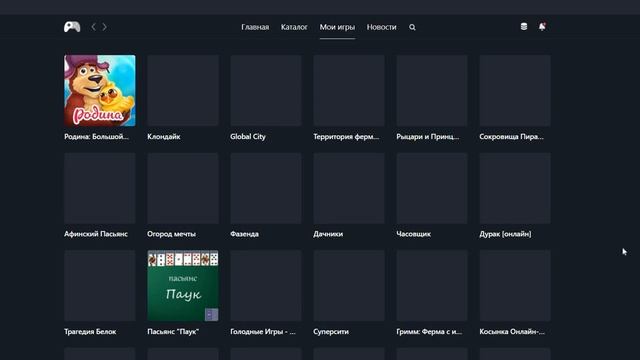Screen dimensions: 640x360
Task: Click the title text Гримм: Ферма с и...
Action: tap(429, 331)
